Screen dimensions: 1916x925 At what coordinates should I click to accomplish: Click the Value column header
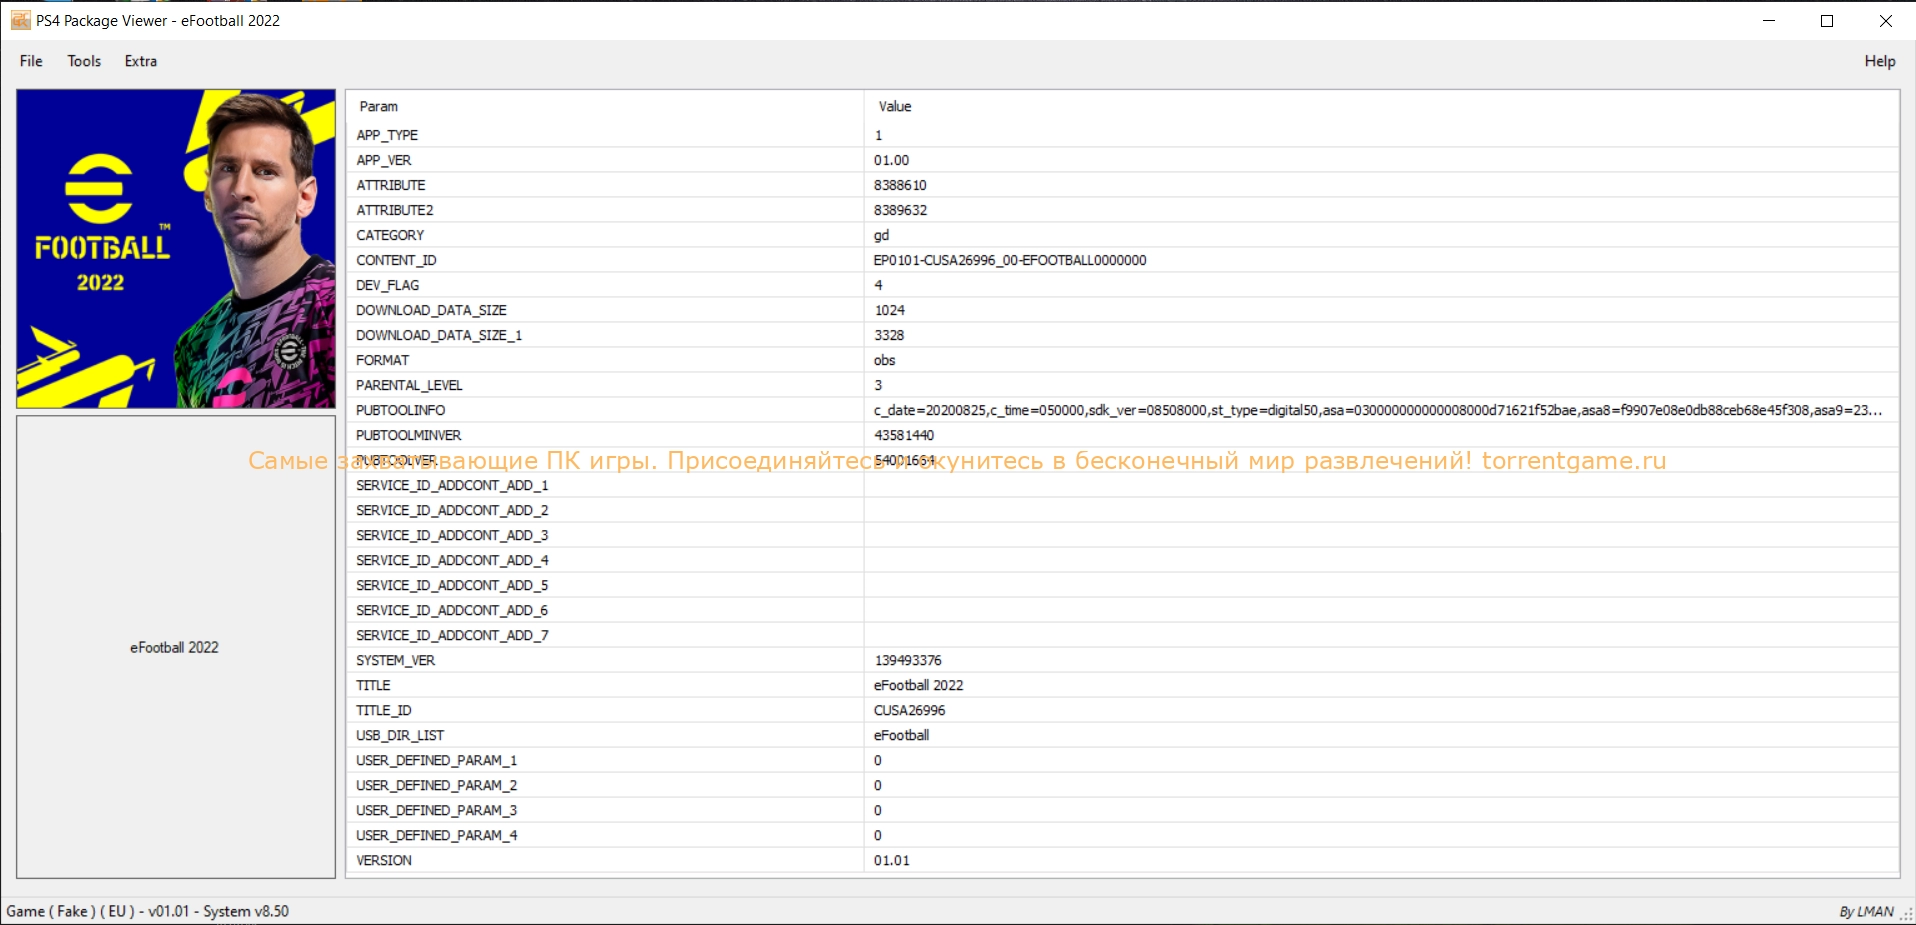point(895,106)
